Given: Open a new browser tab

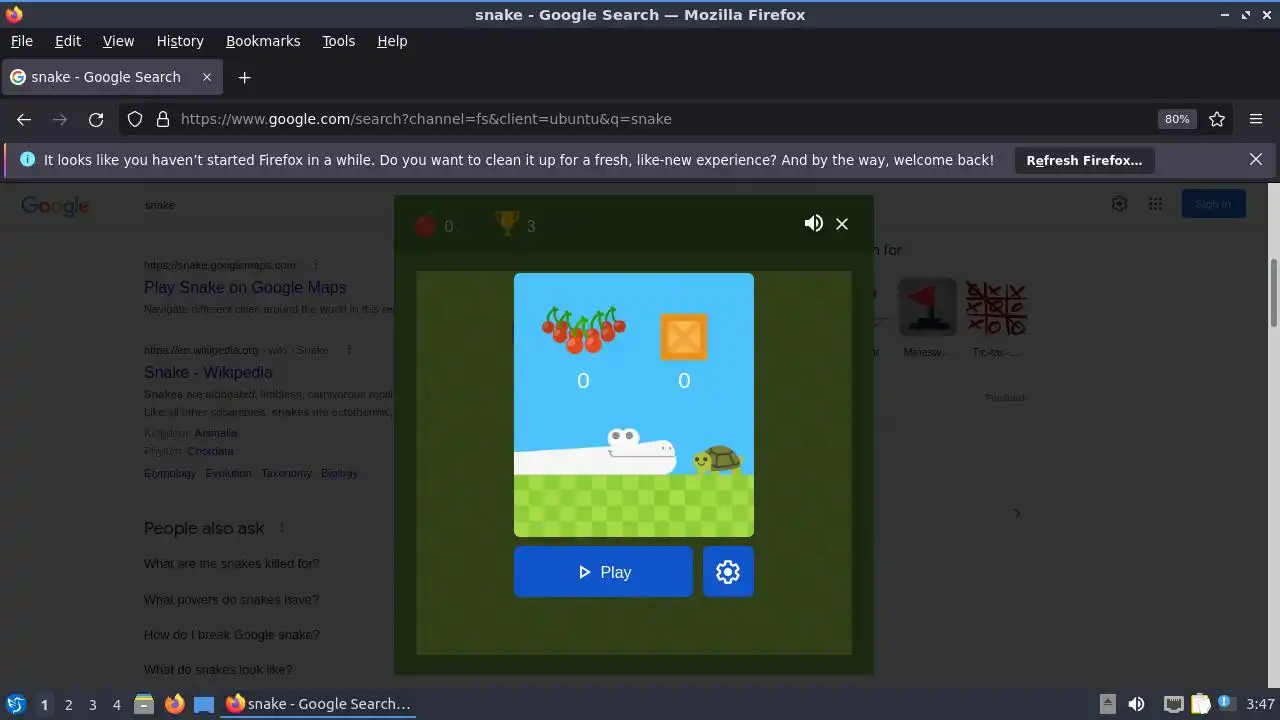Looking at the screenshot, I should coord(244,77).
